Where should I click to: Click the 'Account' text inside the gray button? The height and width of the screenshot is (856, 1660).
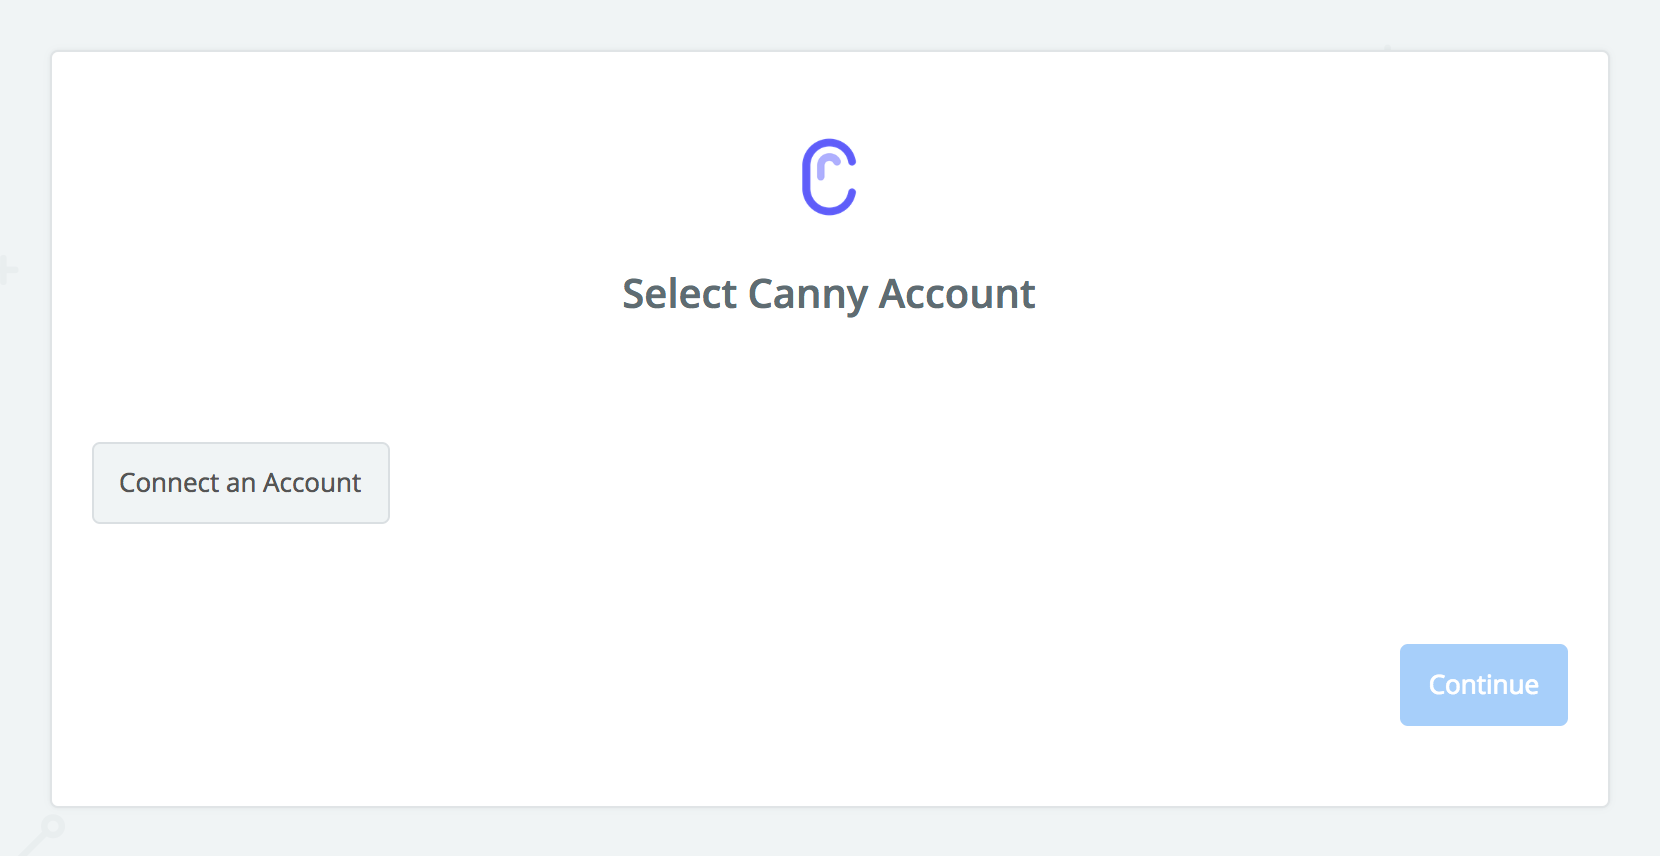click(x=312, y=483)
